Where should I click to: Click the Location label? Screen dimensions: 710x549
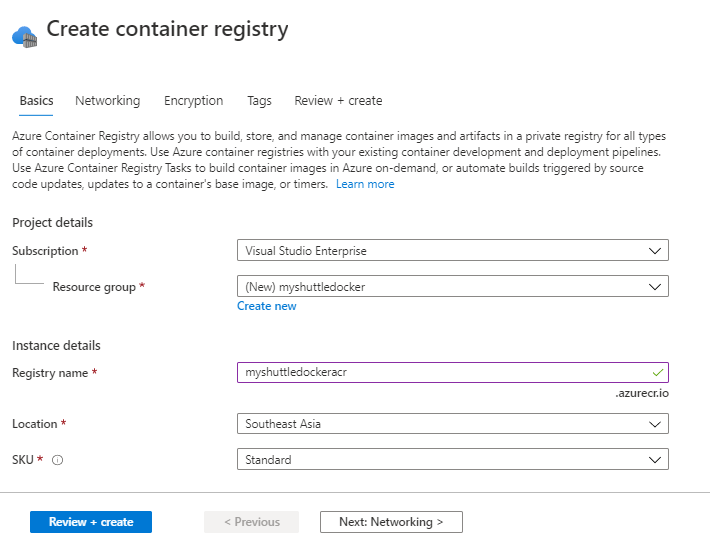(35, 424)
